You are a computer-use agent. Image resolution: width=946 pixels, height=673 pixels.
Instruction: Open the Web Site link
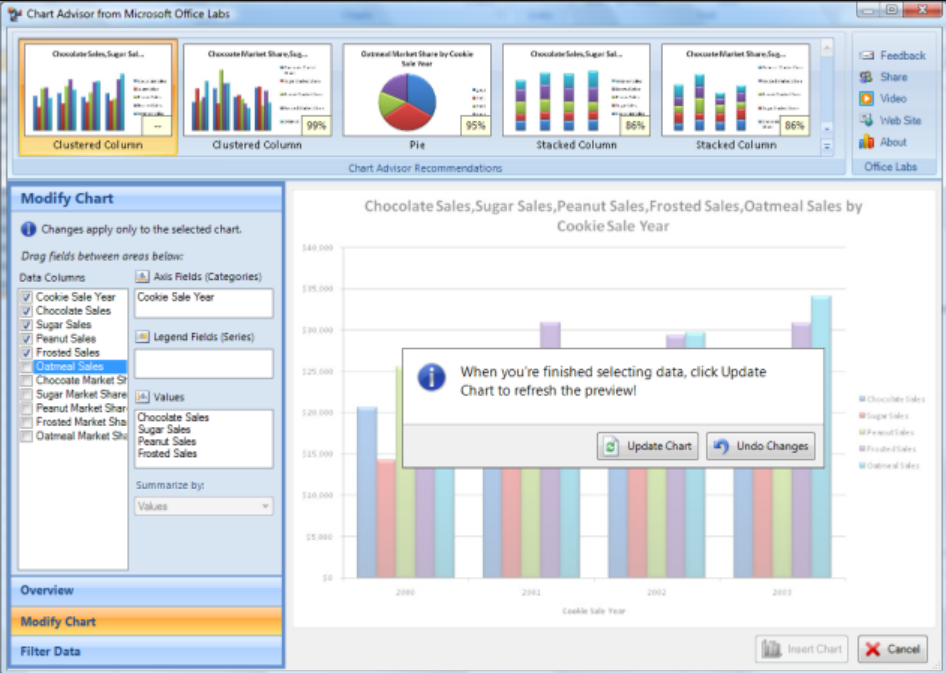[x=900, y=120]
